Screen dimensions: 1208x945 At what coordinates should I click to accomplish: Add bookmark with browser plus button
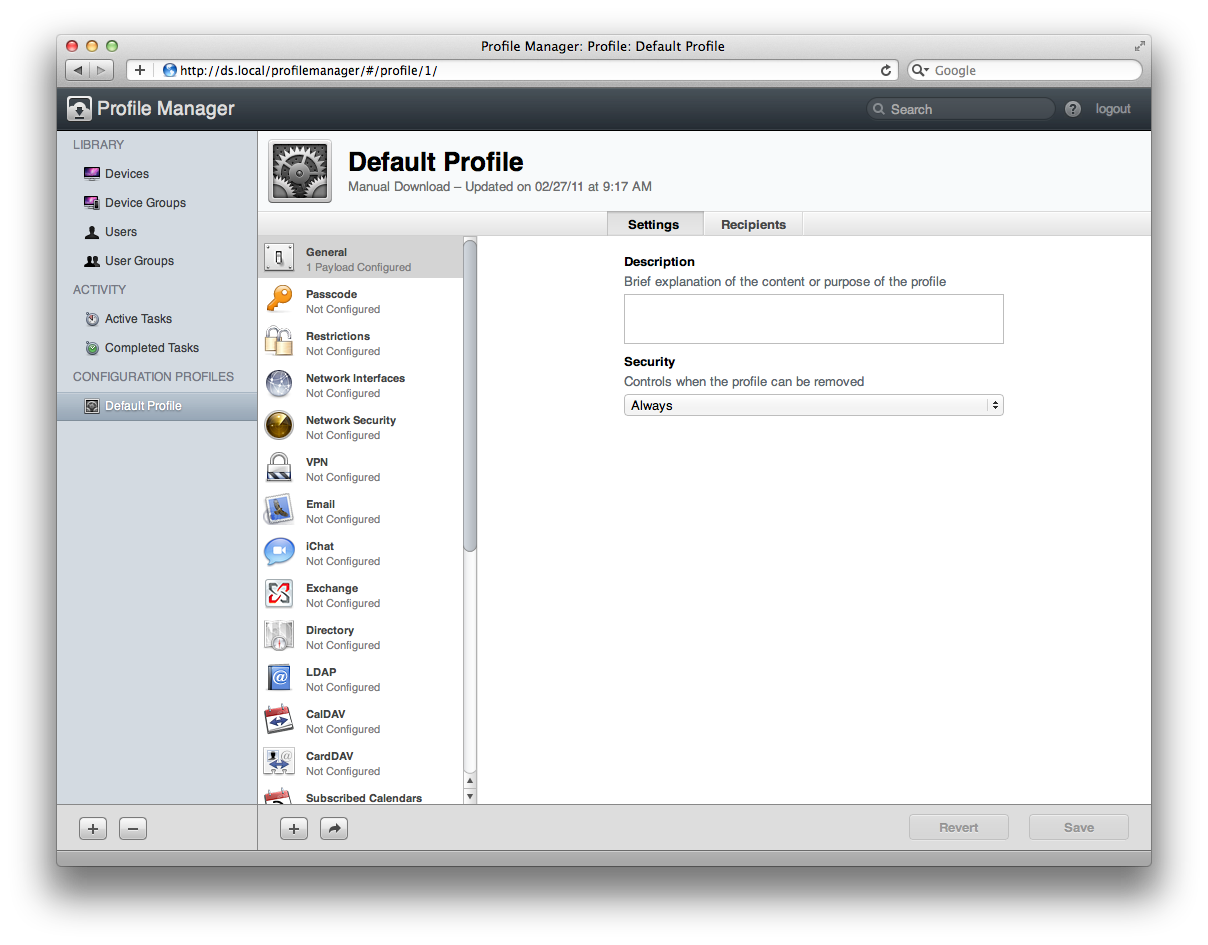click(x=140, y=70)
